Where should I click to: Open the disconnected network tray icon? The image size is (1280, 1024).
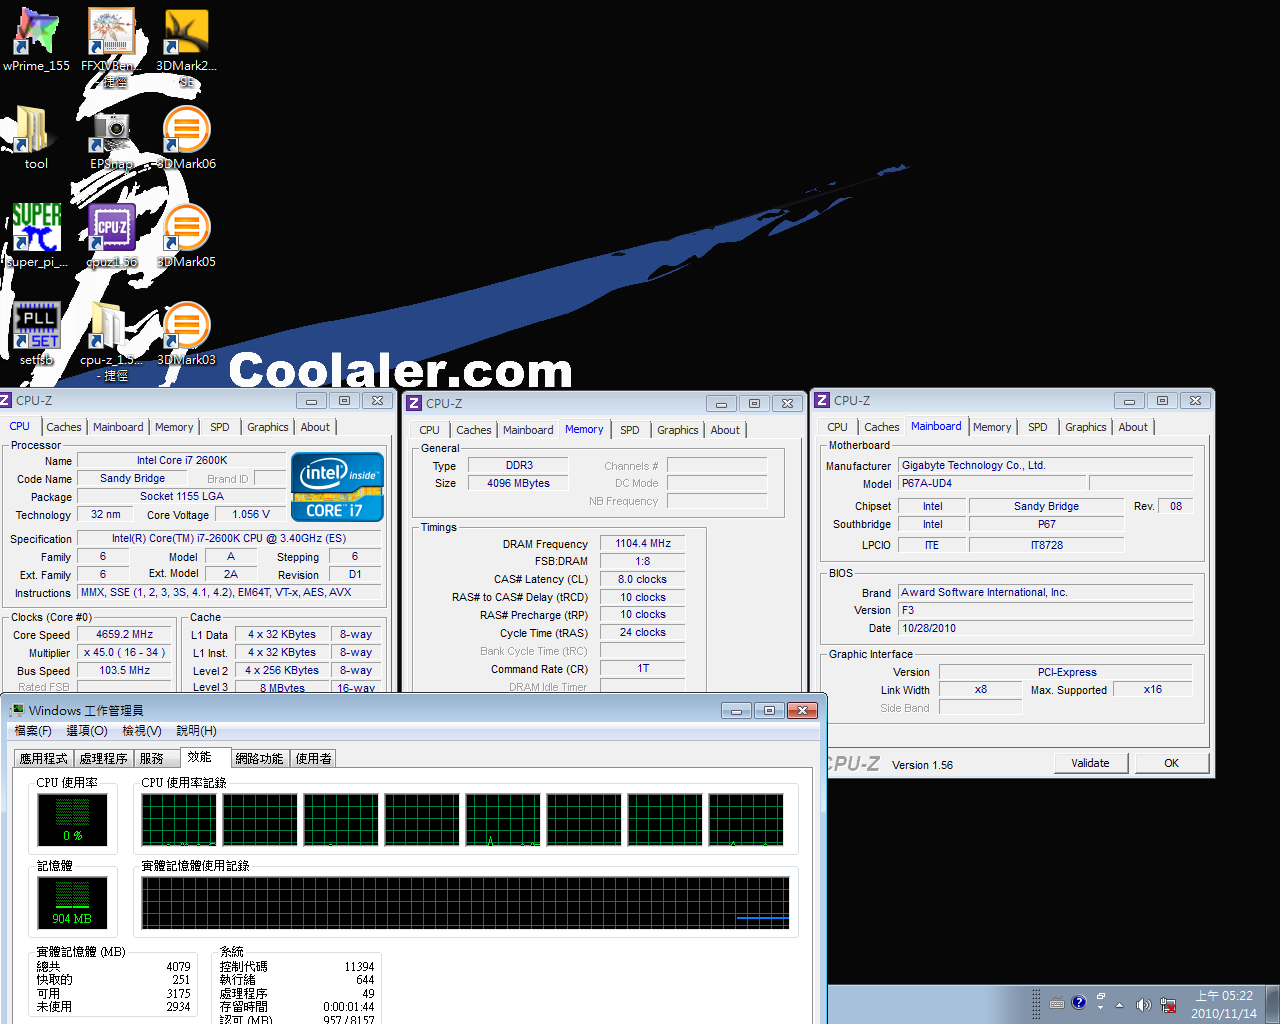click(x=1167, y=1004)
